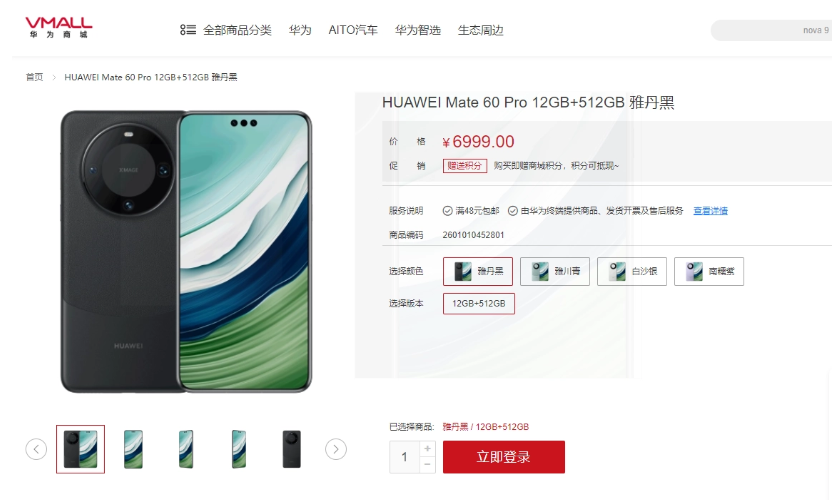Show next product thumbnails arrow

click(336, 449)
